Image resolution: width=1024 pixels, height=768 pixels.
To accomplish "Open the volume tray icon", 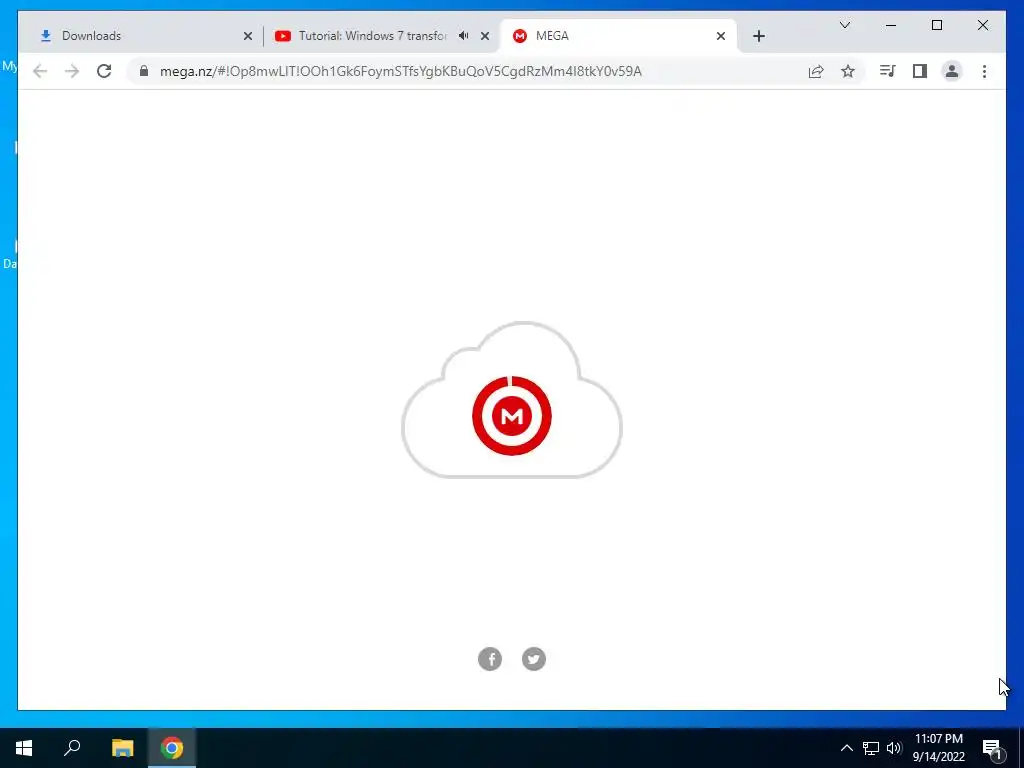I will (894, 748).
